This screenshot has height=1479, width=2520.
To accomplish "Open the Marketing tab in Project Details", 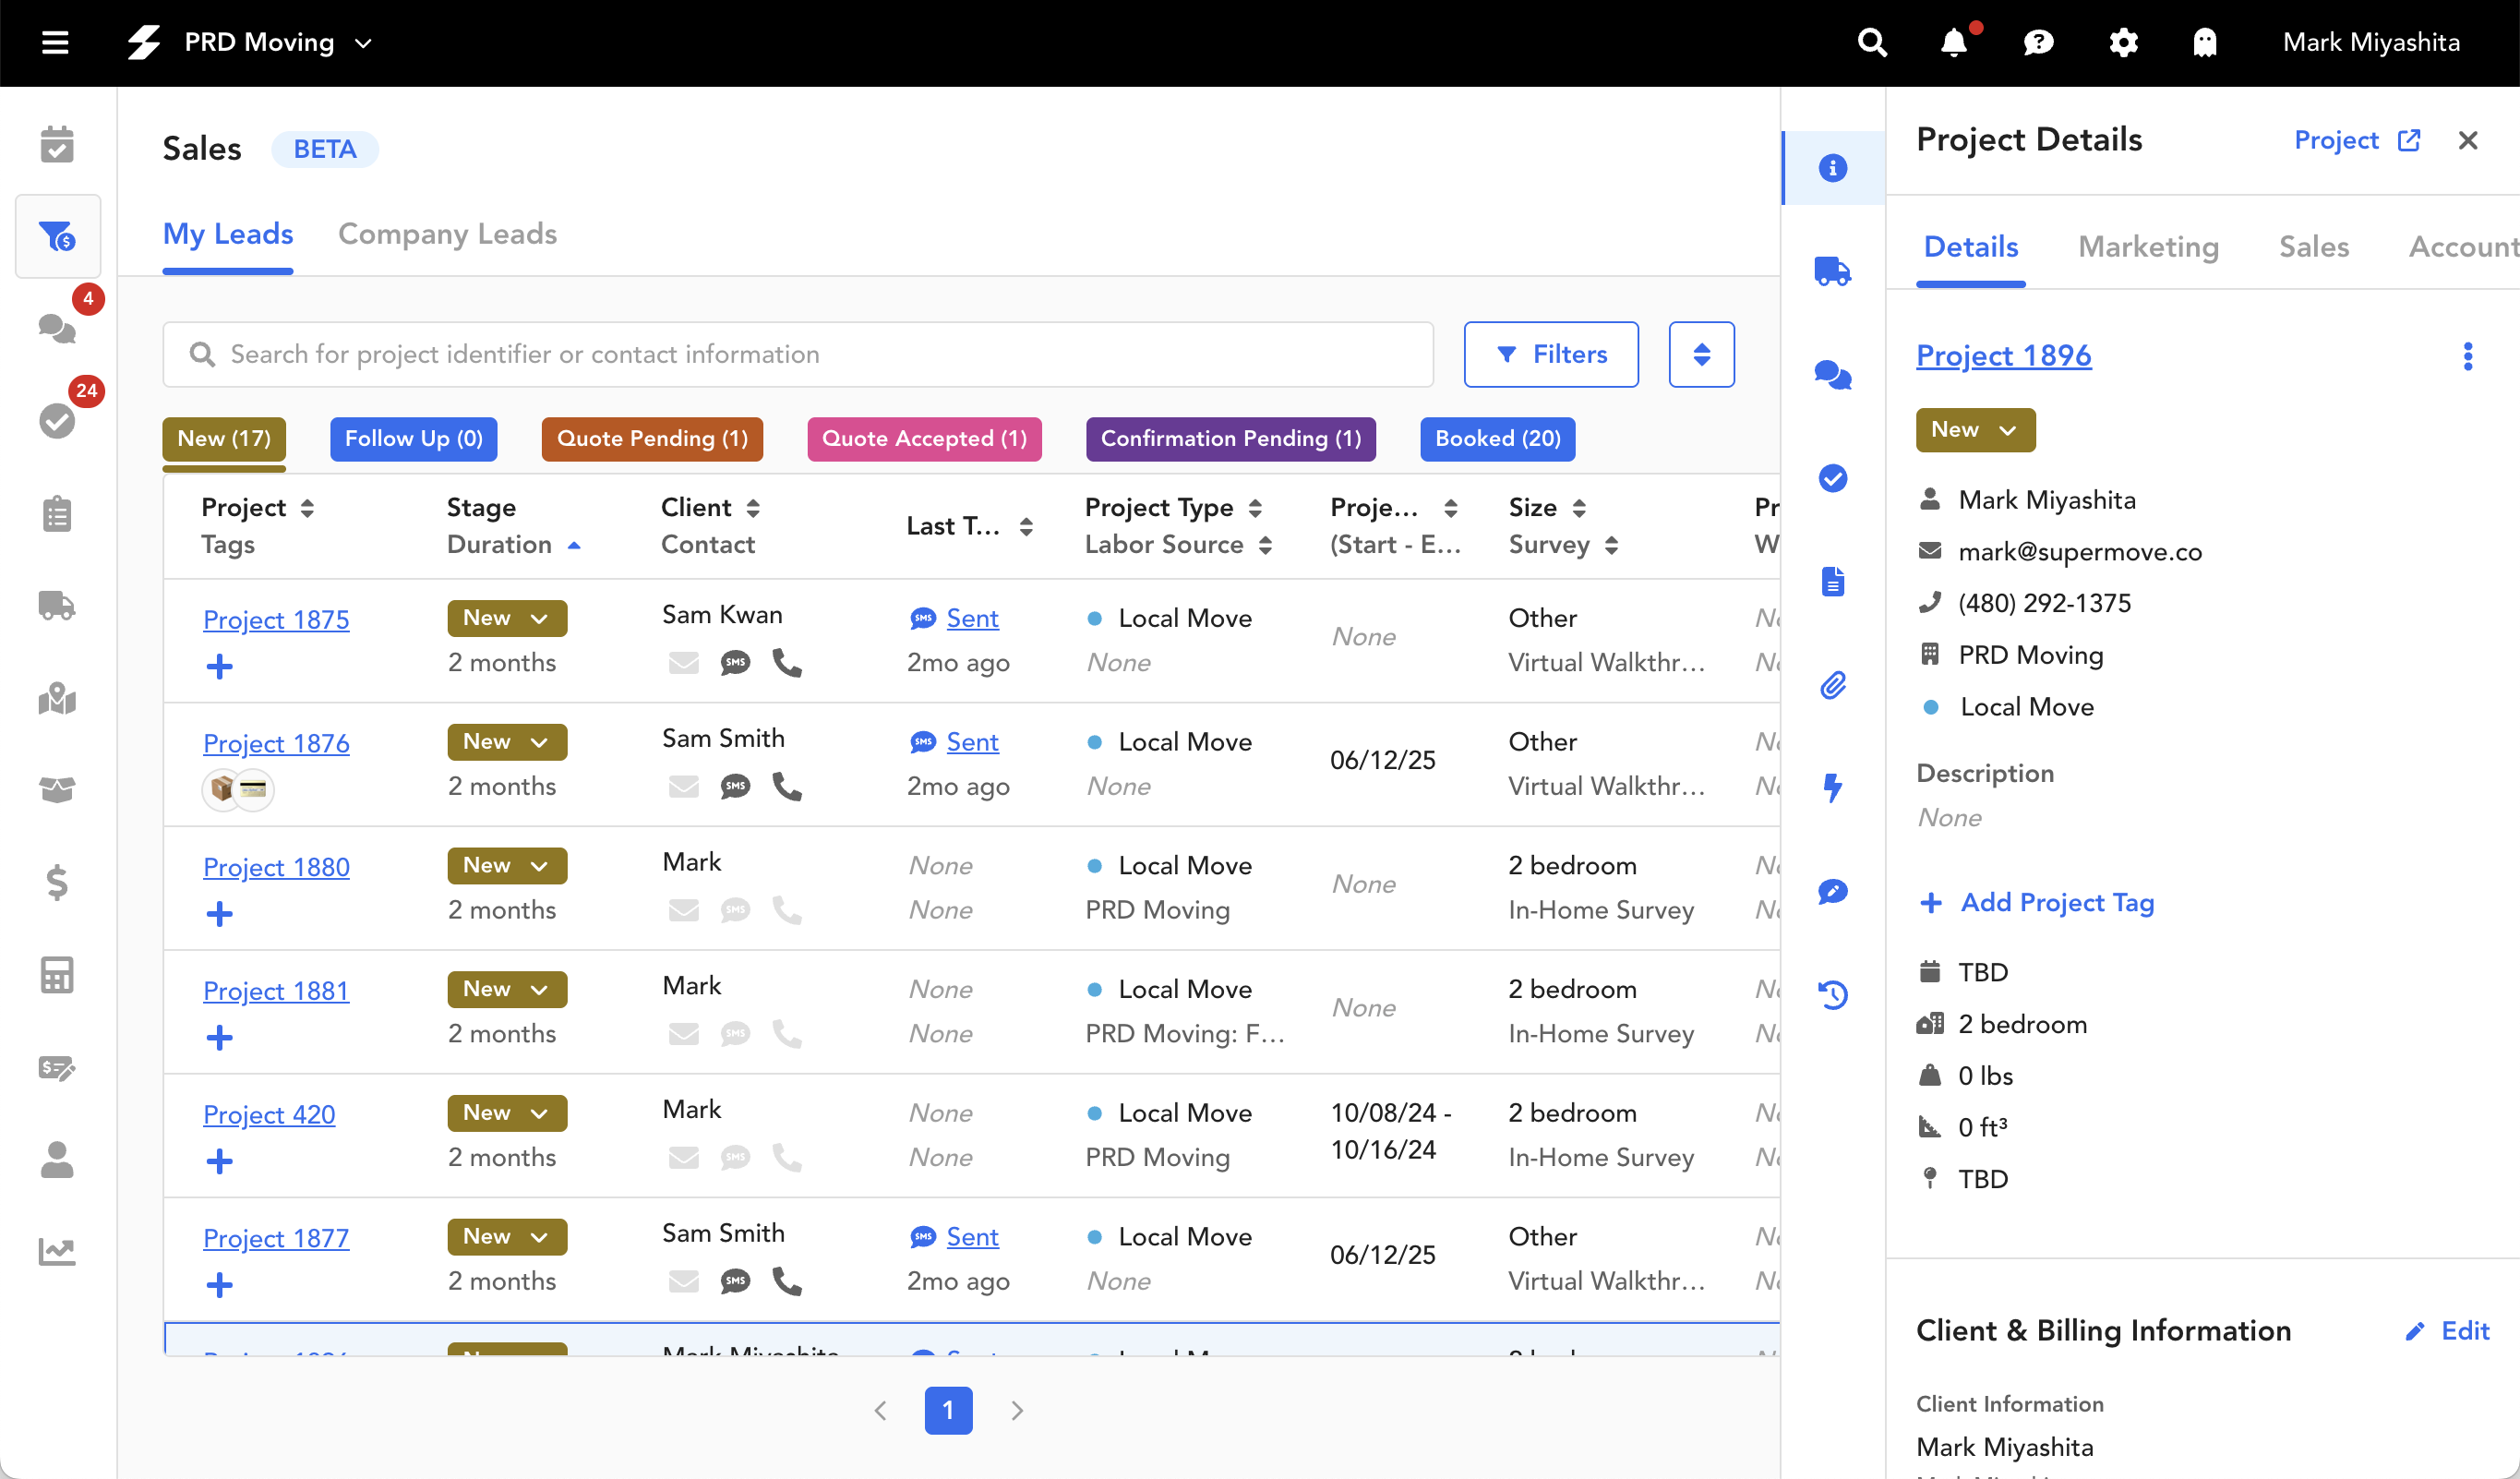I will (x=2148, y=247).
